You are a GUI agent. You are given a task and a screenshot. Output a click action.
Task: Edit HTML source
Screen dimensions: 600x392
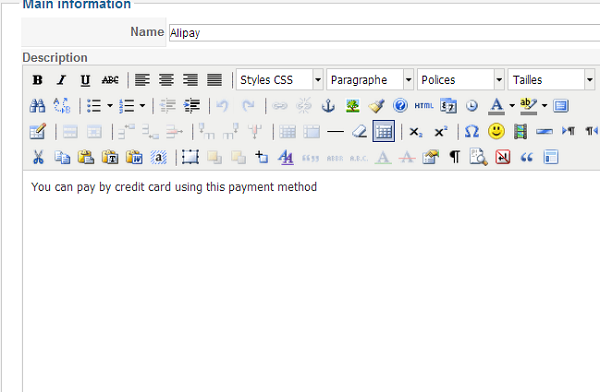[424, 106]
